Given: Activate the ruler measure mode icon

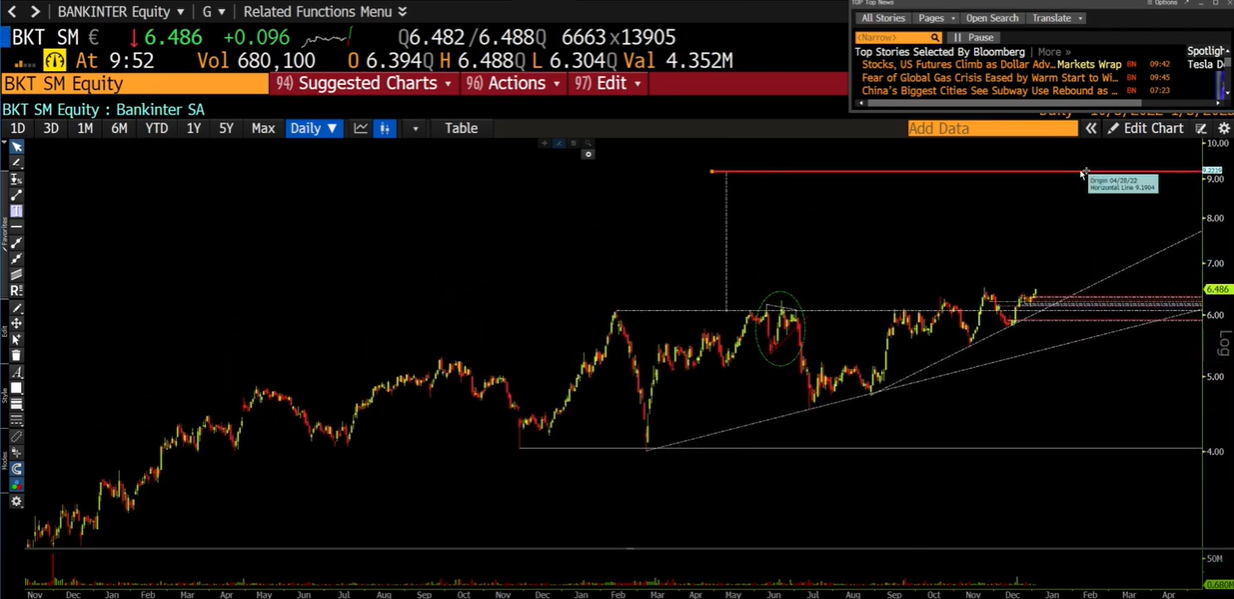Looking at the screenshot, I should coord(16,437).
